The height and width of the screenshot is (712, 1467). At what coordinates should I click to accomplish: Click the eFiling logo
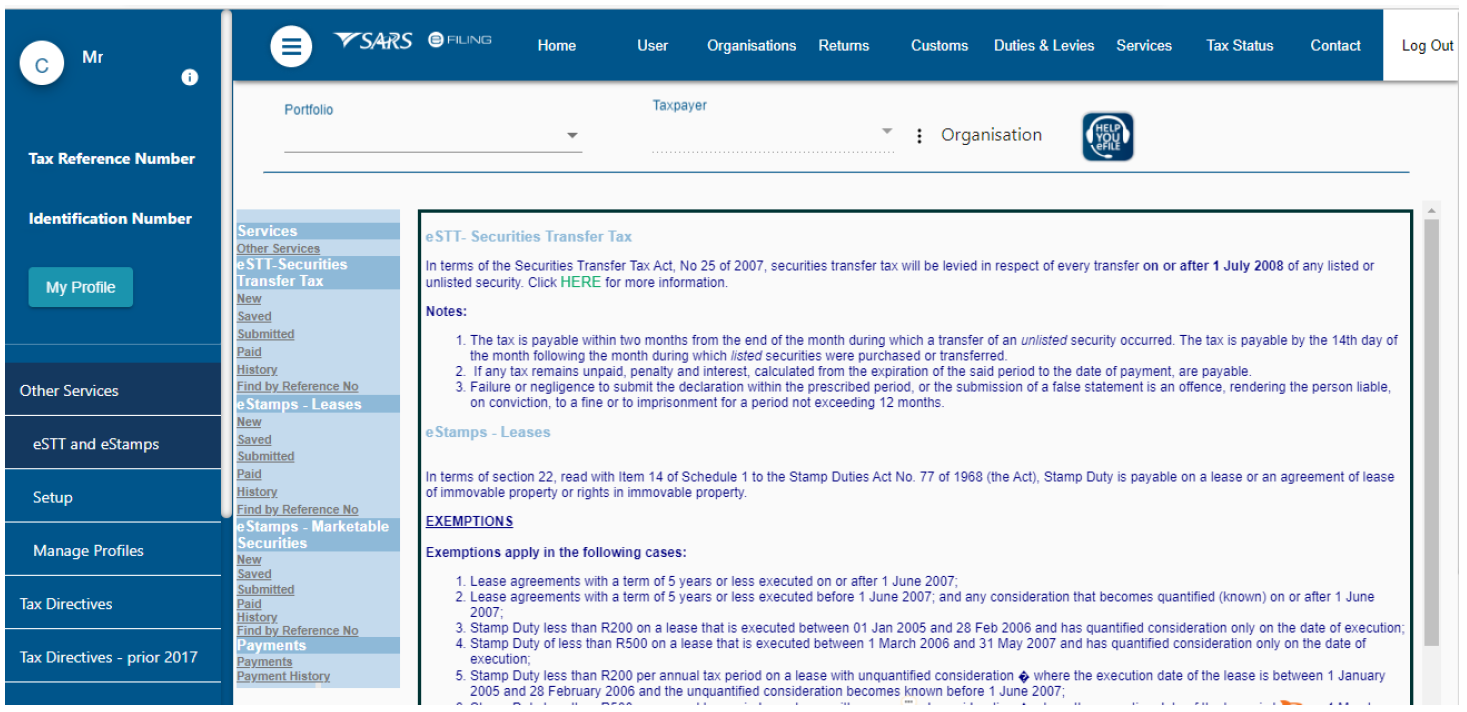tap(459, 39)
